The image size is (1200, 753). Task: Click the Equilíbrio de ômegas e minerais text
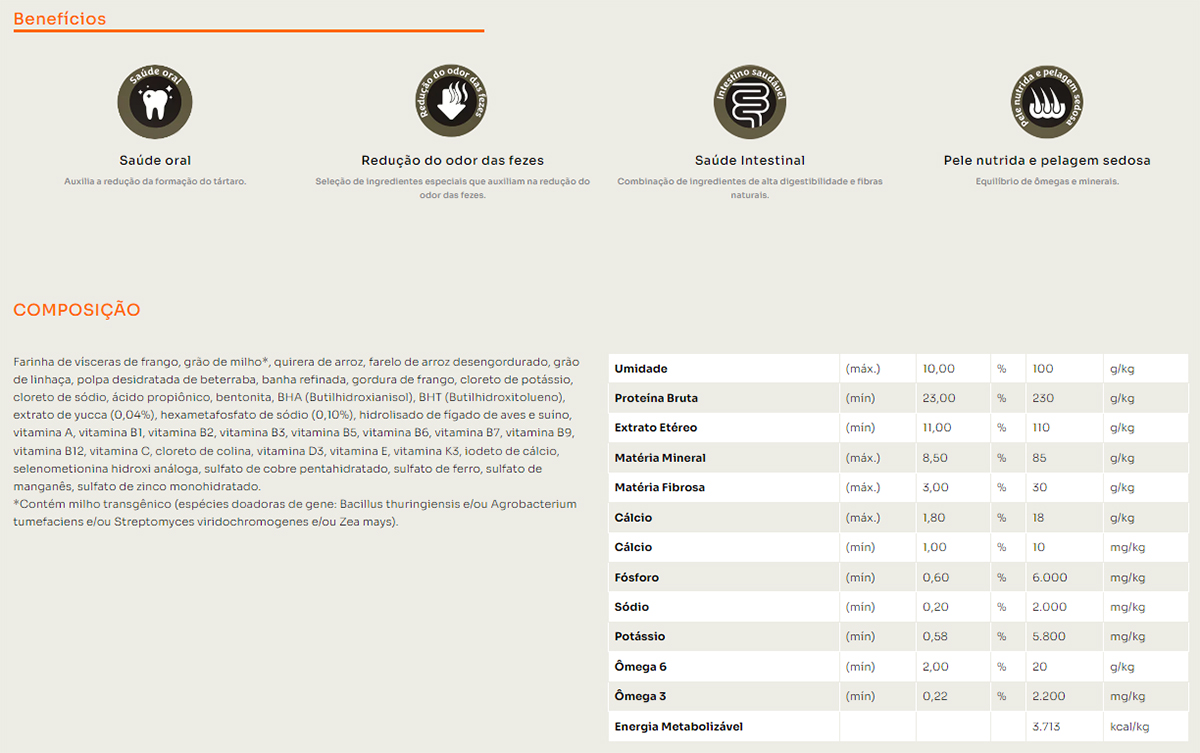(x=1047, y=181)
